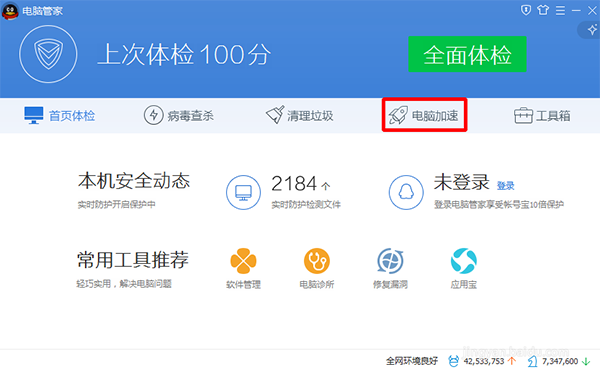This screenshot has width=600, height=372.
Task: Open the 应用宝 app store icon
Action: (464, 261)
